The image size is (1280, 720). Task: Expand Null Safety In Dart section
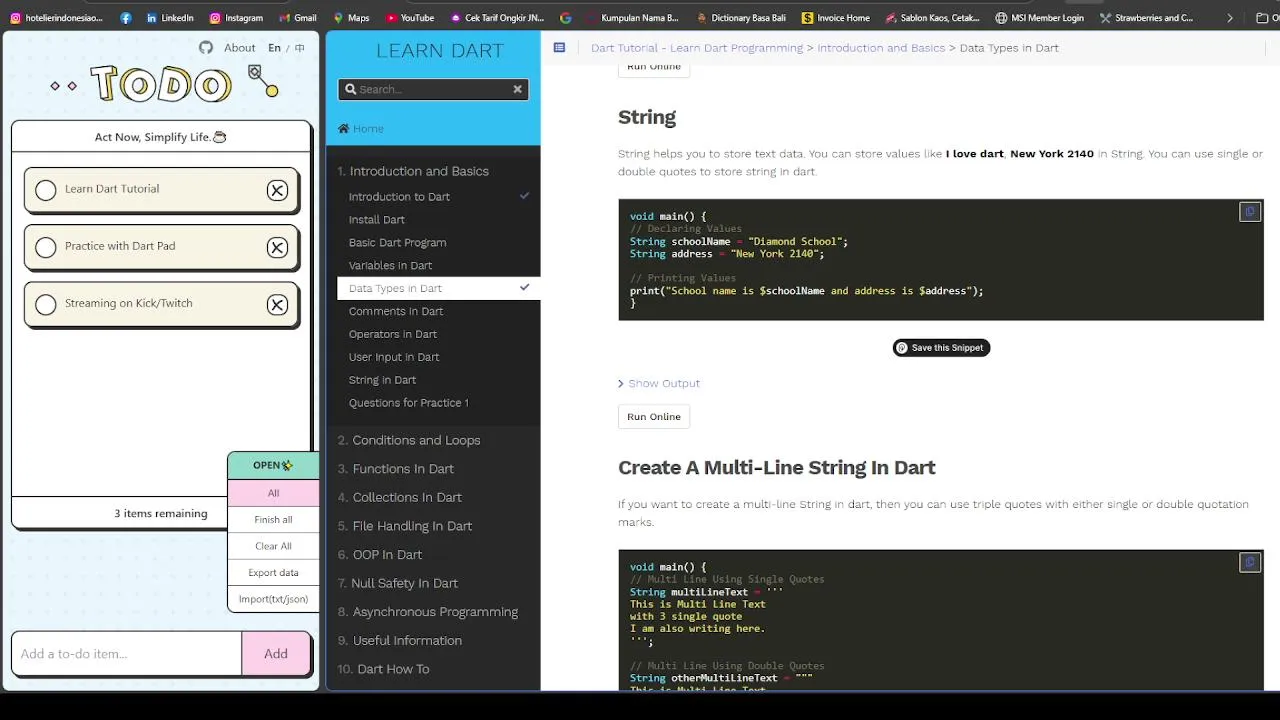coord(398,583)
